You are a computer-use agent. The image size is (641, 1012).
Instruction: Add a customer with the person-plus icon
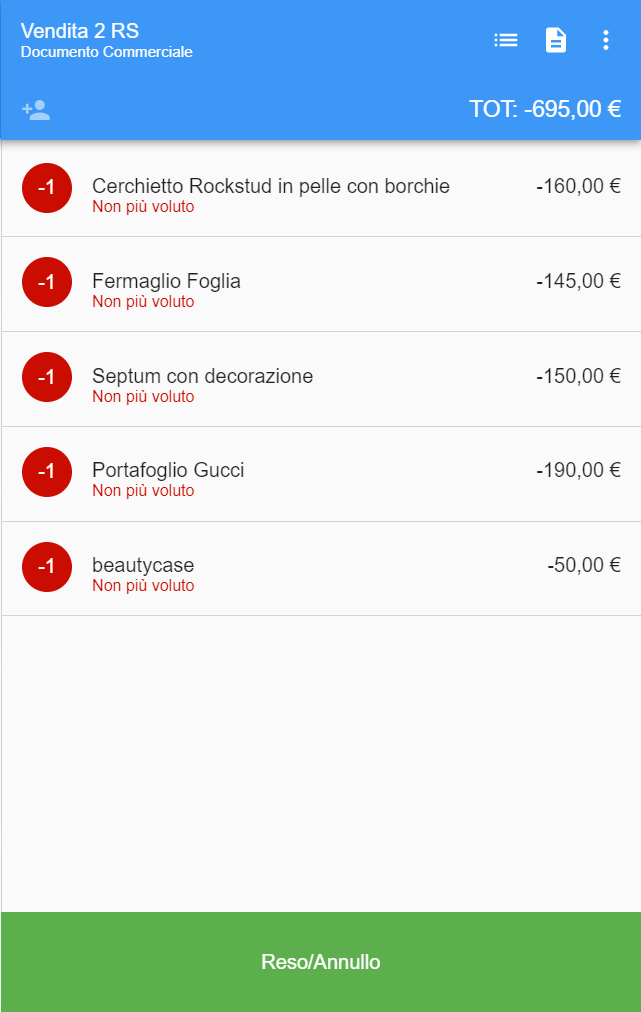point(36,110)
